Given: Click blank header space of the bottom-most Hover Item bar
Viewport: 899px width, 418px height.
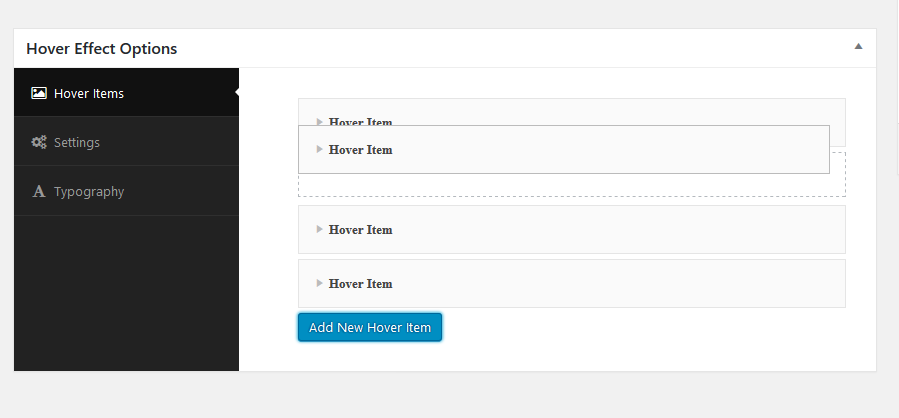Looking at the screenshot, I should tap(618, 283).
